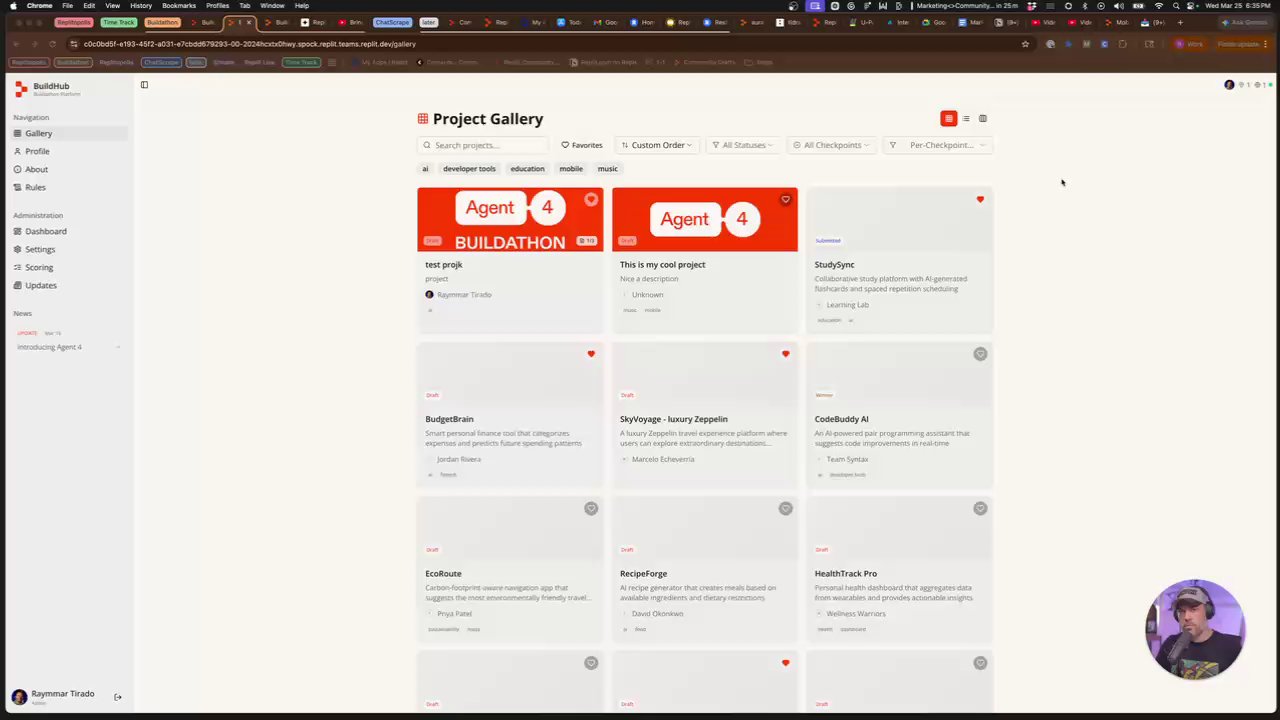Open the CodeBuddy AI project title
This screenshot has width=1280, height=720.
841,419
